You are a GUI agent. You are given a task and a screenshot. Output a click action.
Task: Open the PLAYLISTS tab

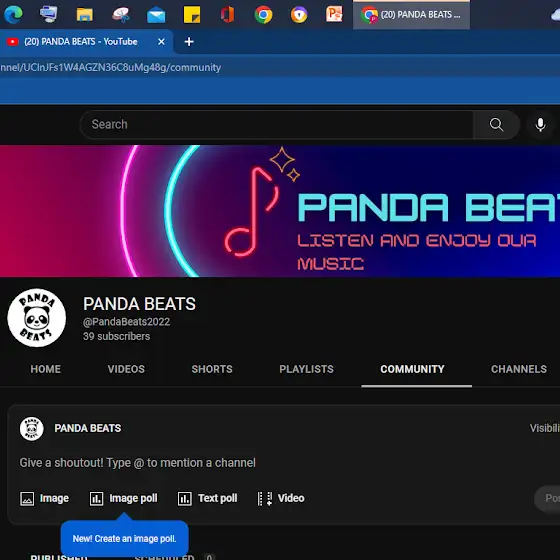(306, 369)
